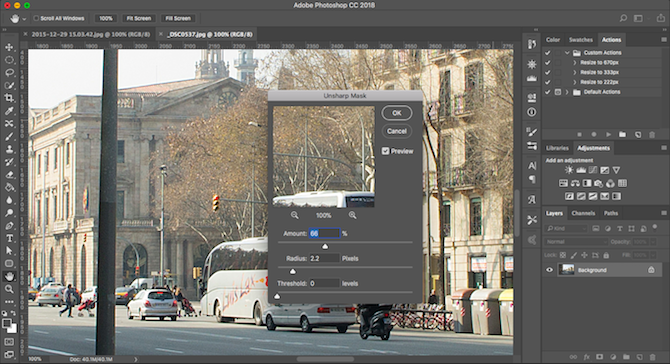Click the Threshold levels input field
The width and height of the screenshot is (670, 364).
point(324,283)
